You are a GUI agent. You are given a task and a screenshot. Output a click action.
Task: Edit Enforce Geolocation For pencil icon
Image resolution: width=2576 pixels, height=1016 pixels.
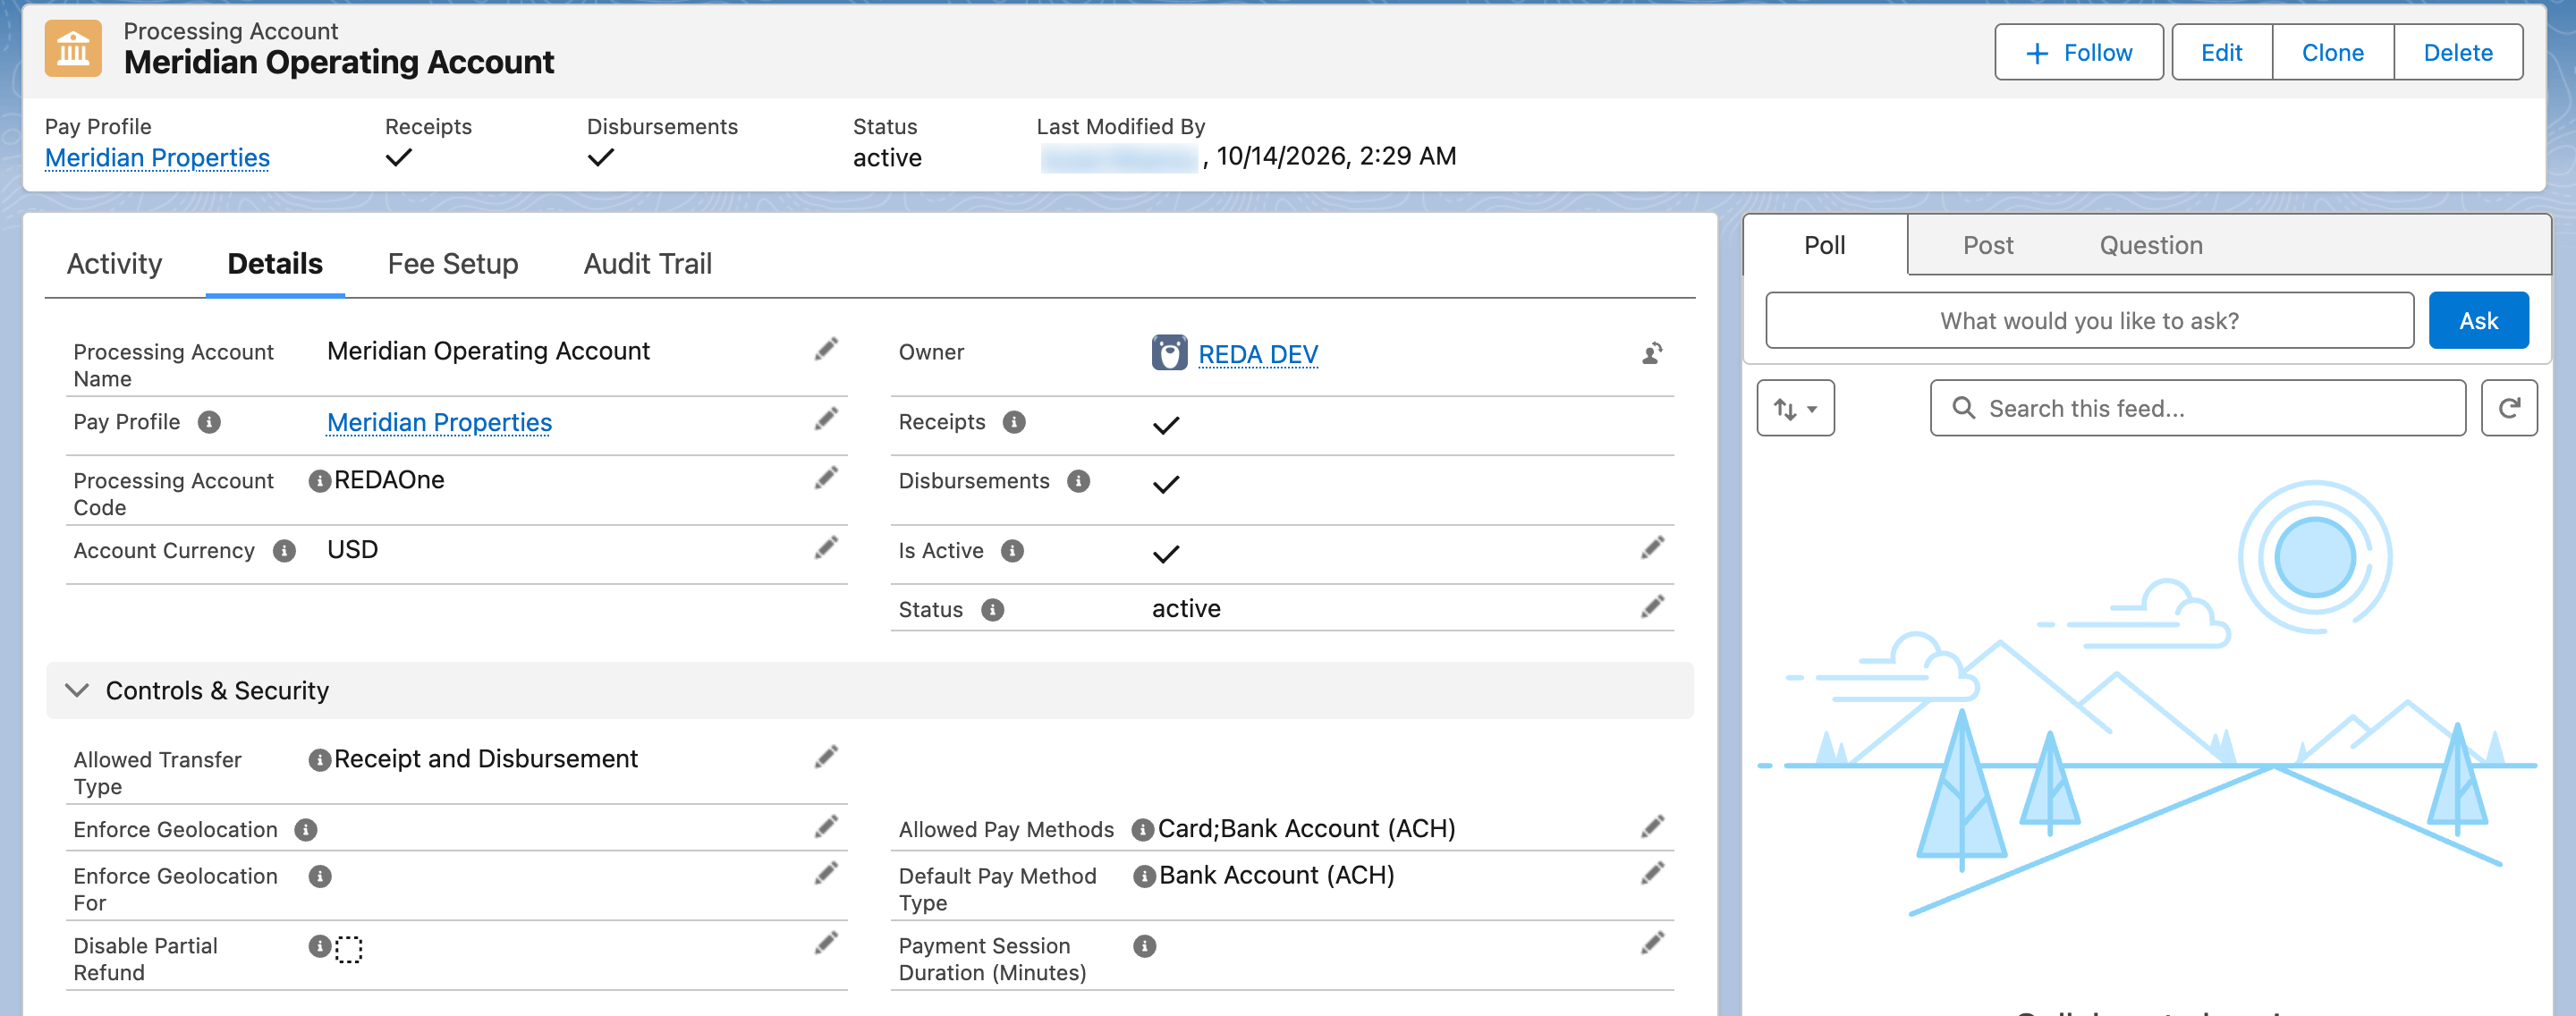[x=826, y=874]
